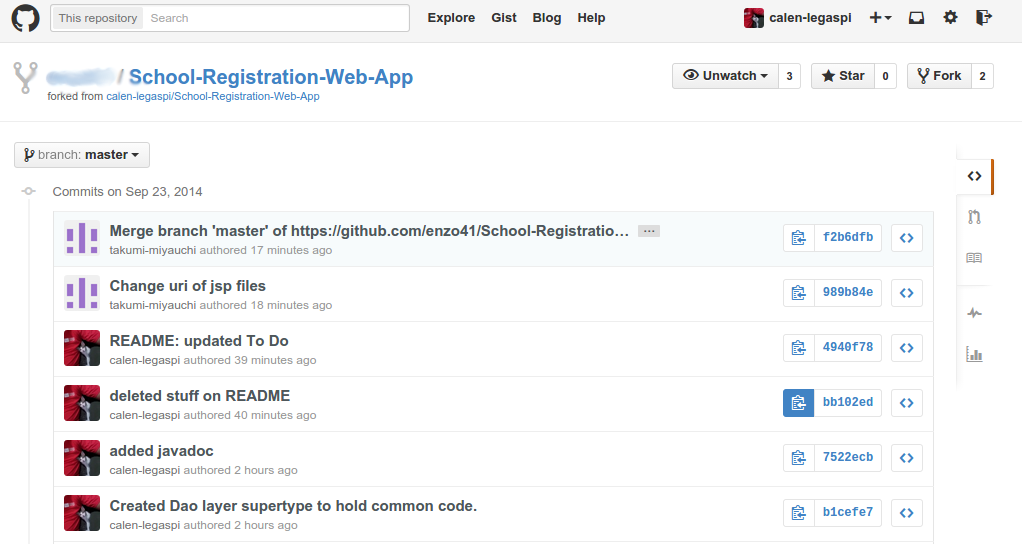Screen dimensions: 1022x544
Task: Browse code at commit b1cefe7
Action: point(907,513)
